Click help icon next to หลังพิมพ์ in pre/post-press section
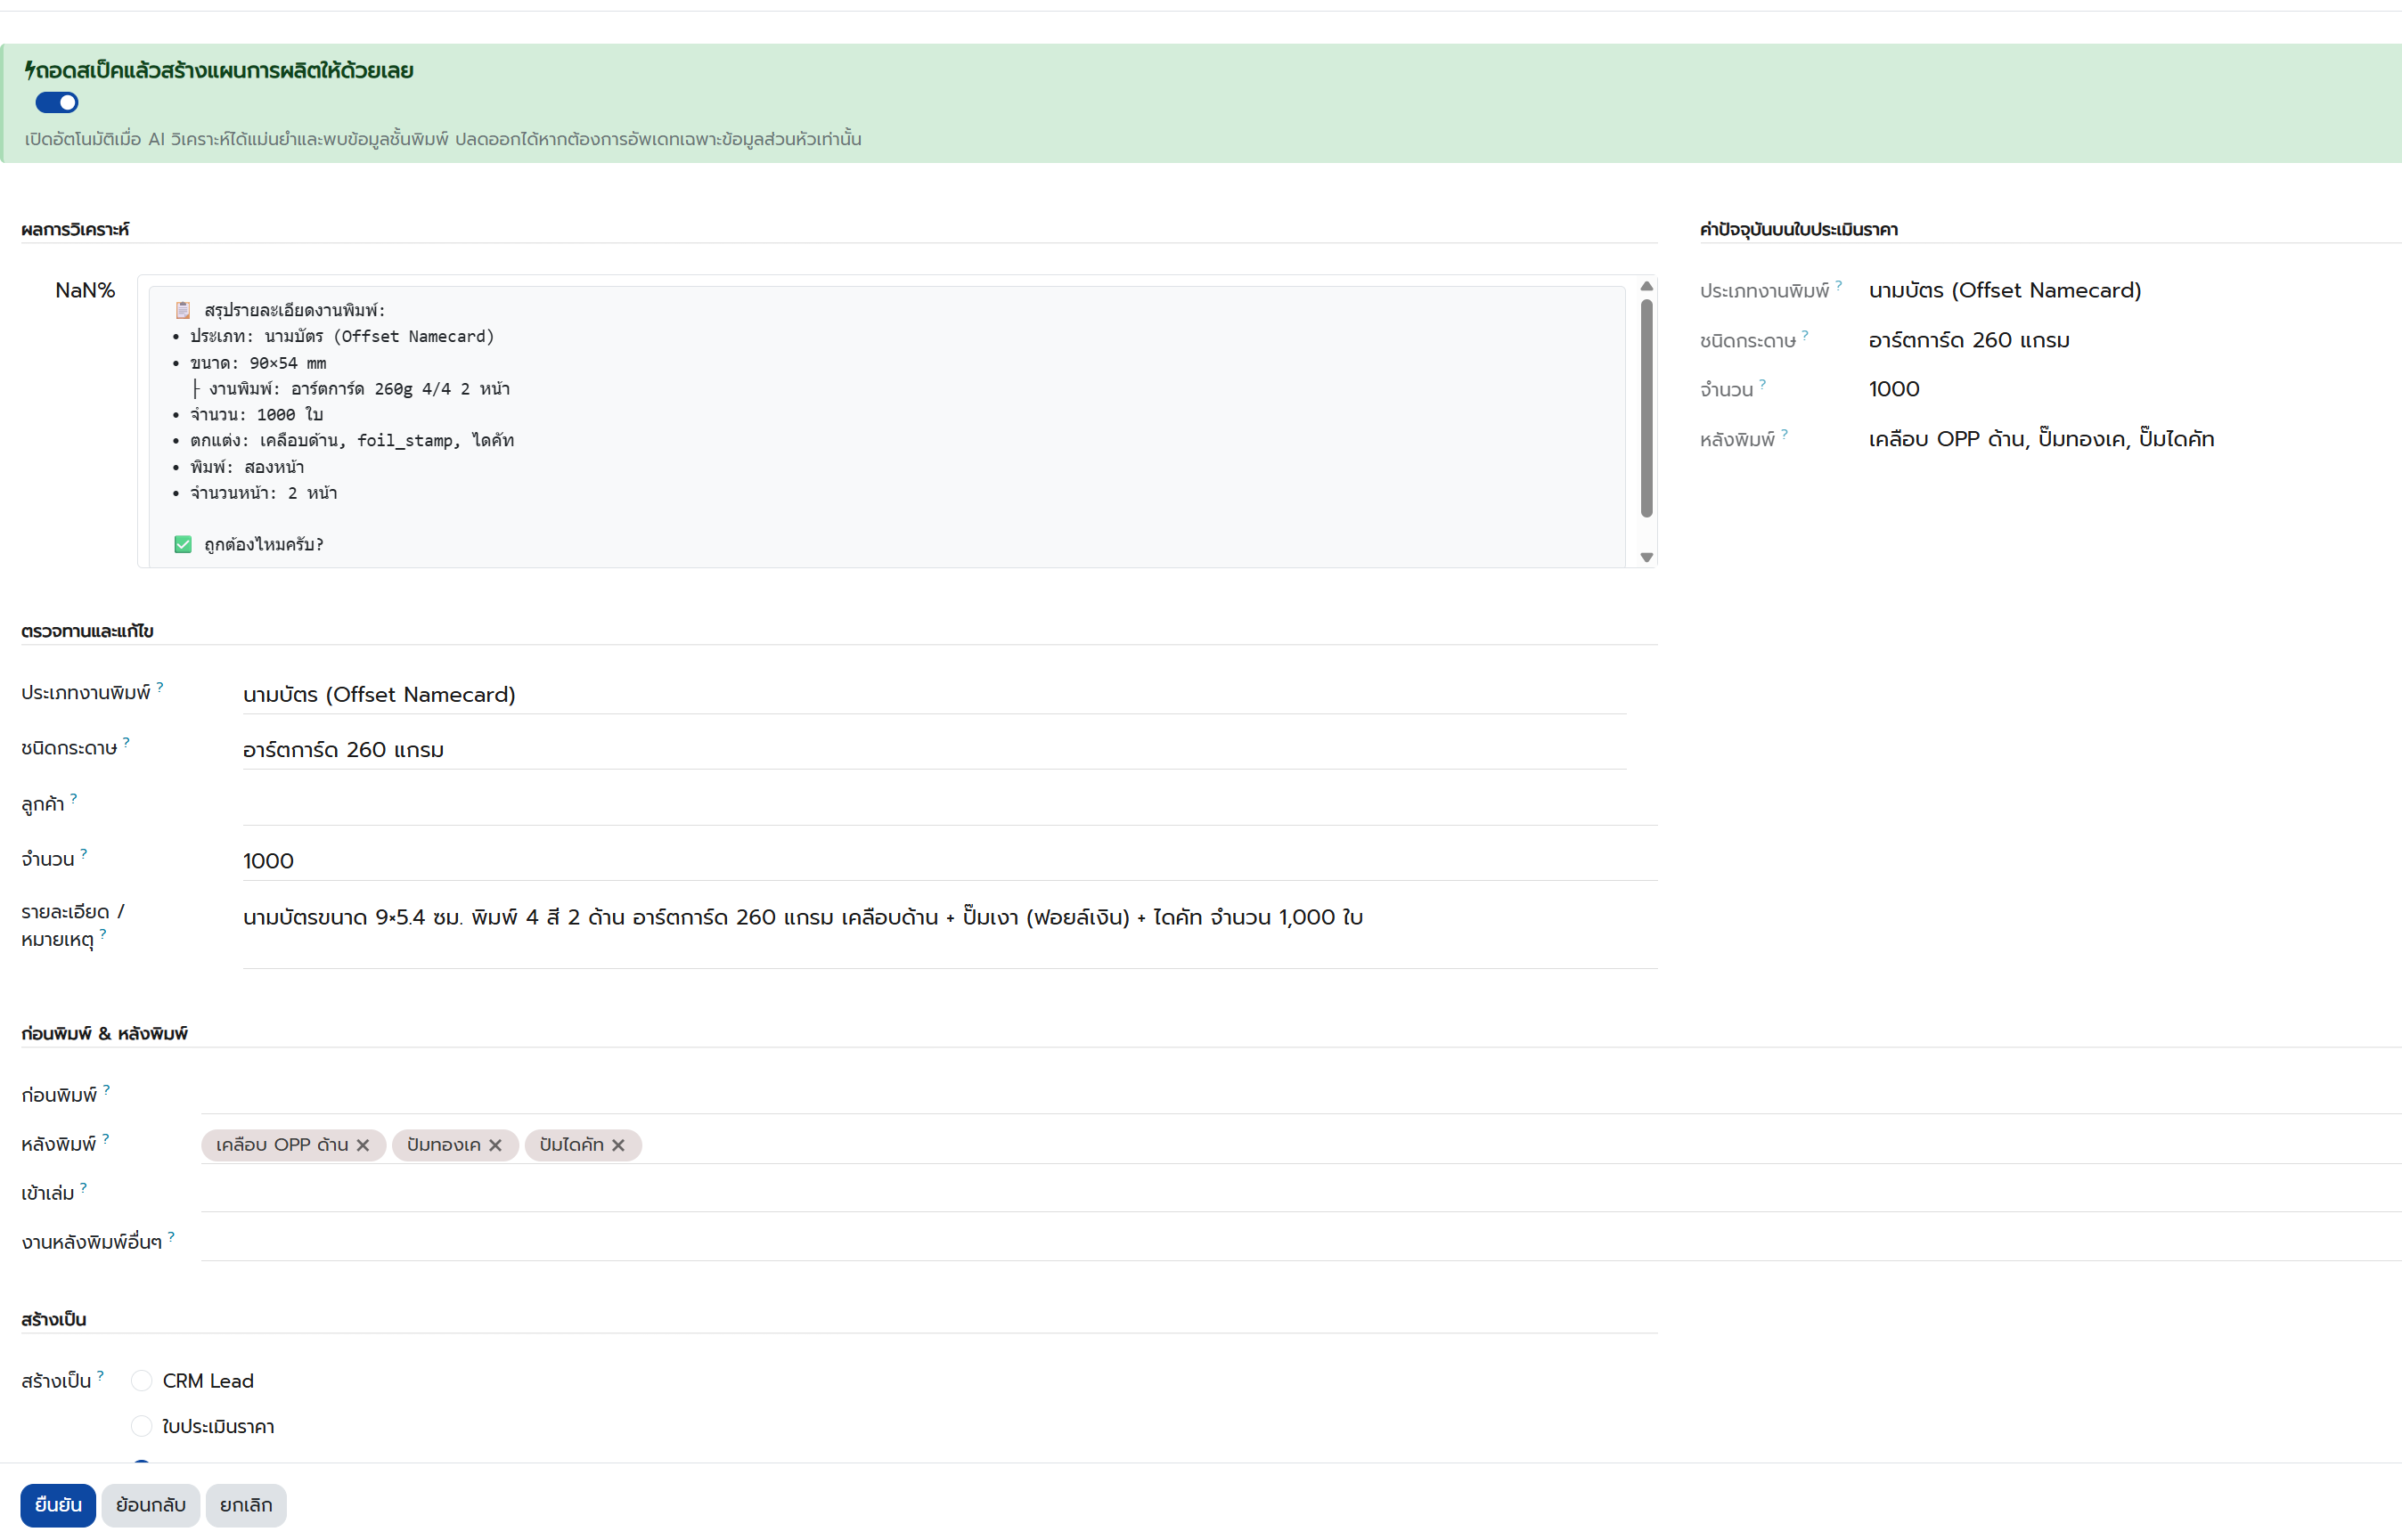This screenshot has width=2402, height=1540. (x=106, y=1138)
